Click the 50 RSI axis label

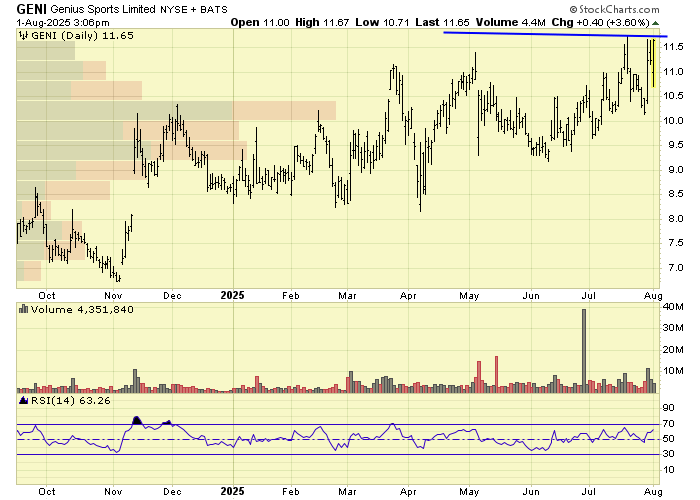669,439
